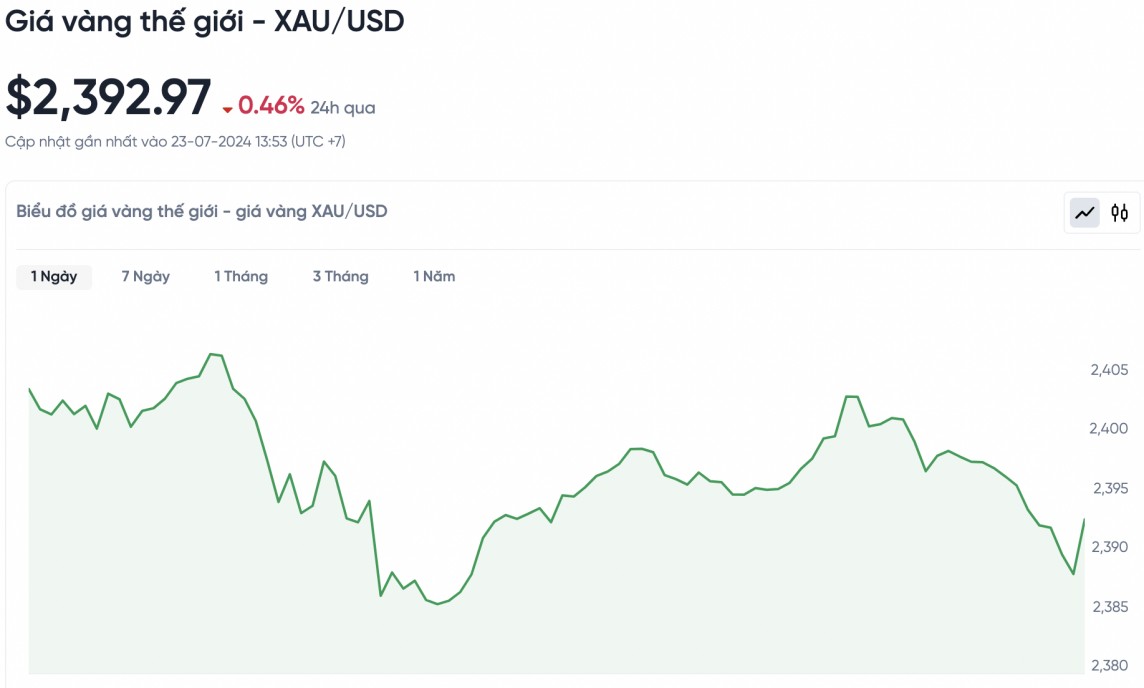This screenshot has height=688, width=1144.
Task: View the 1 Năm price history
Action: [x=434, y=277]
